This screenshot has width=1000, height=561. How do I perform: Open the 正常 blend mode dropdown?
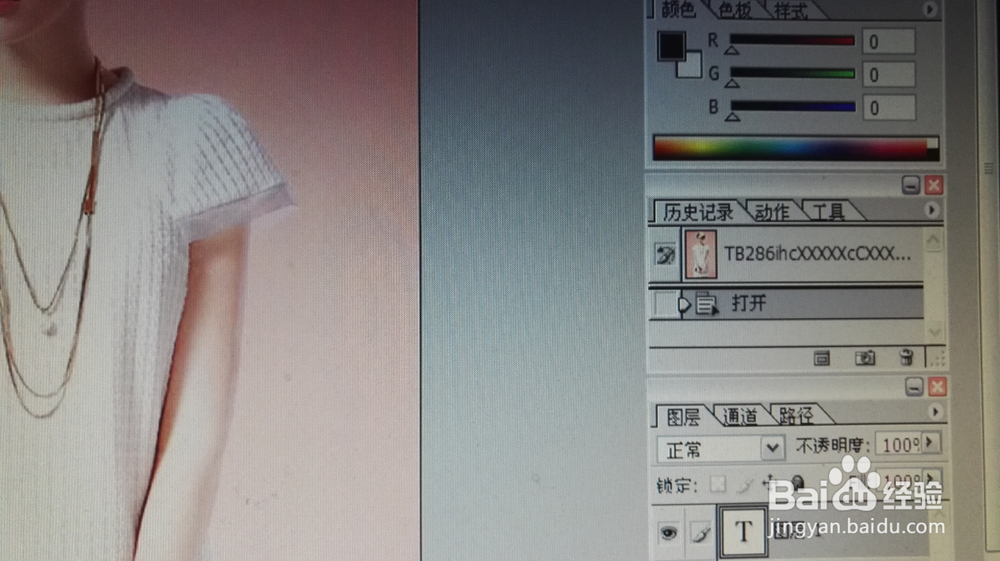coord(721,449)
